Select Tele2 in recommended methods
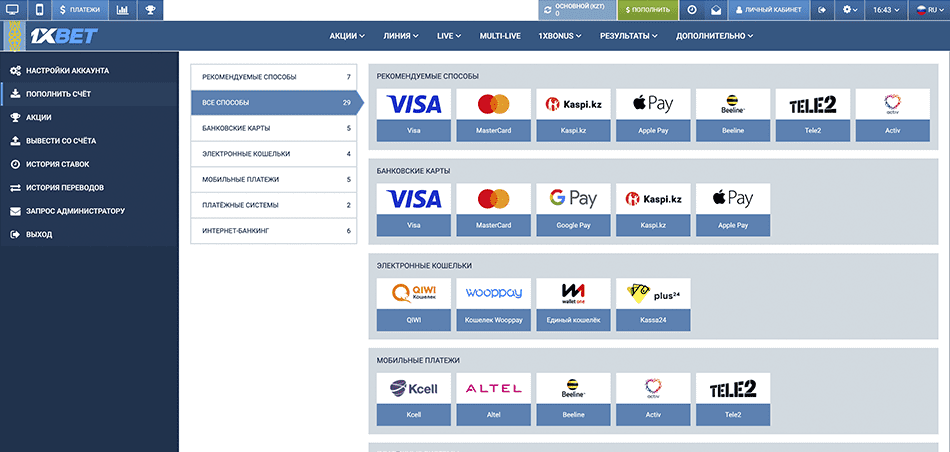 (813, 115)
